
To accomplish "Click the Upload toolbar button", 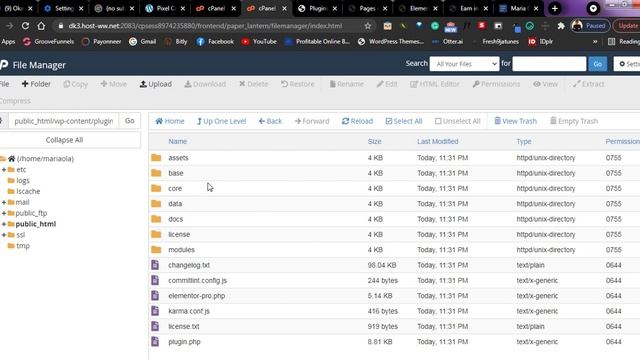I will pyautogui.click(x=156, y=84).
